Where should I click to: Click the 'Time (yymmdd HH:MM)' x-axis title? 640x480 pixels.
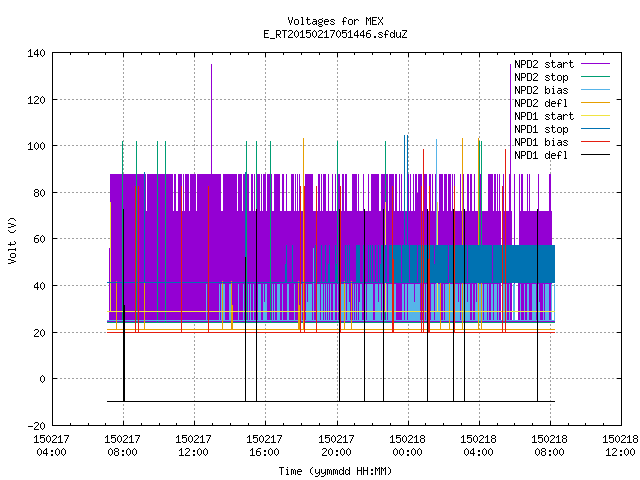[335, 471]
